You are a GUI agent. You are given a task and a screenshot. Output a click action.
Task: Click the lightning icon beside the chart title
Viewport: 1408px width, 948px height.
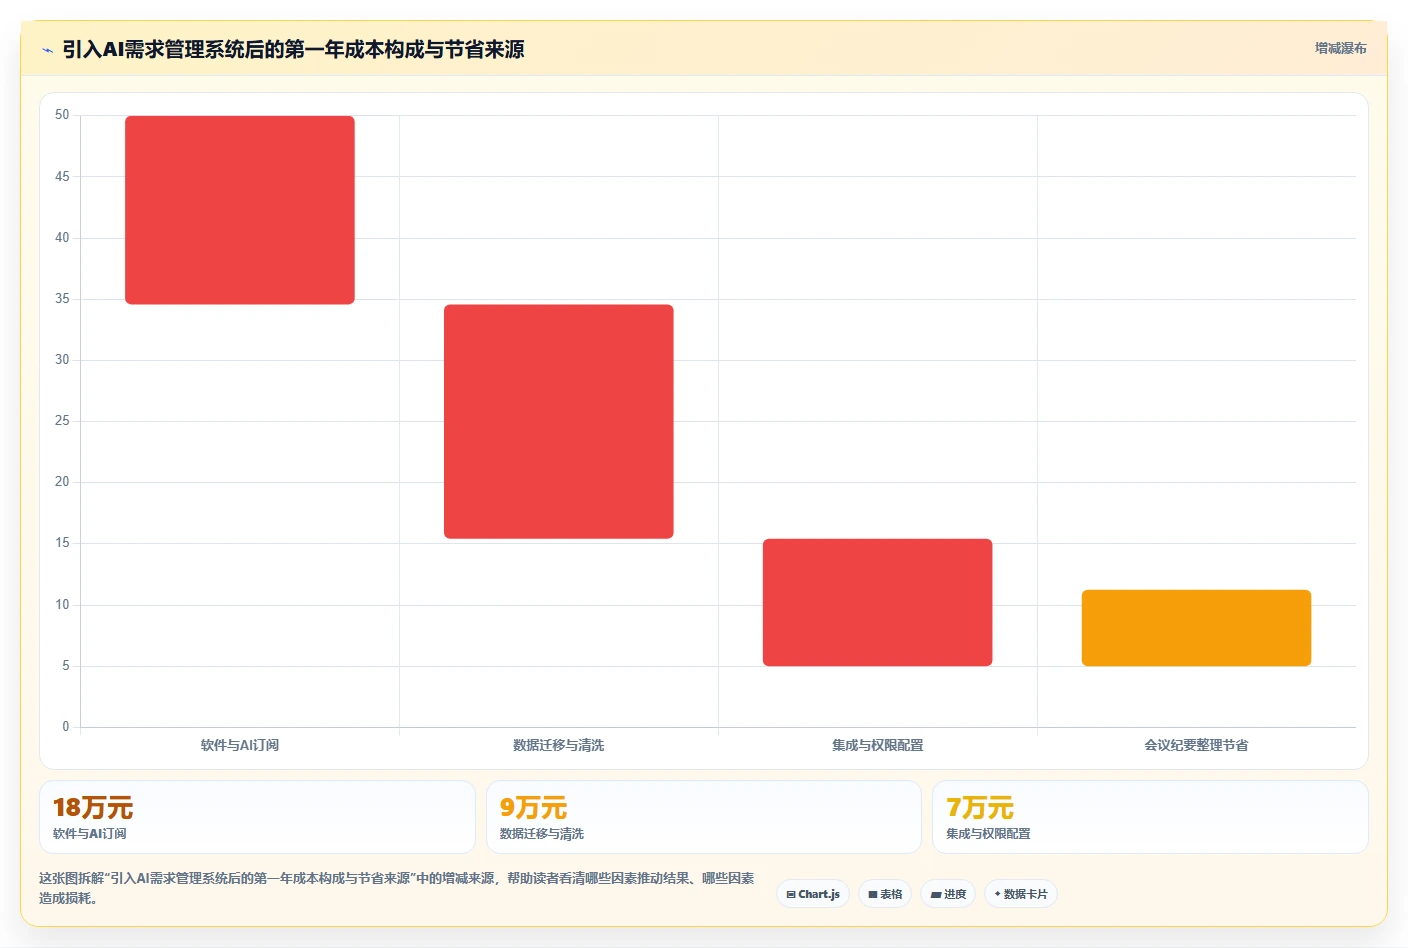click(47, 50)
